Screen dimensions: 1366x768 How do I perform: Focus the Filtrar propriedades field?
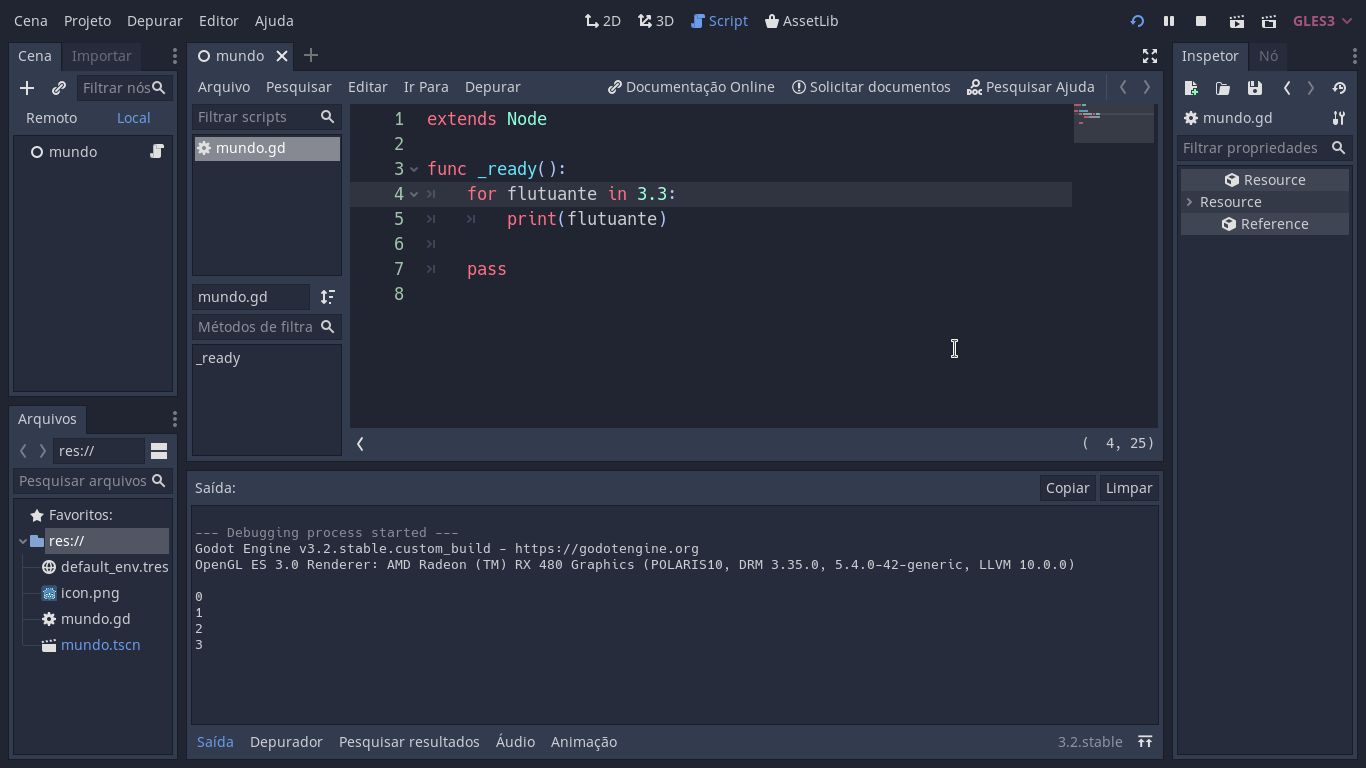(x=1265, y=148)
